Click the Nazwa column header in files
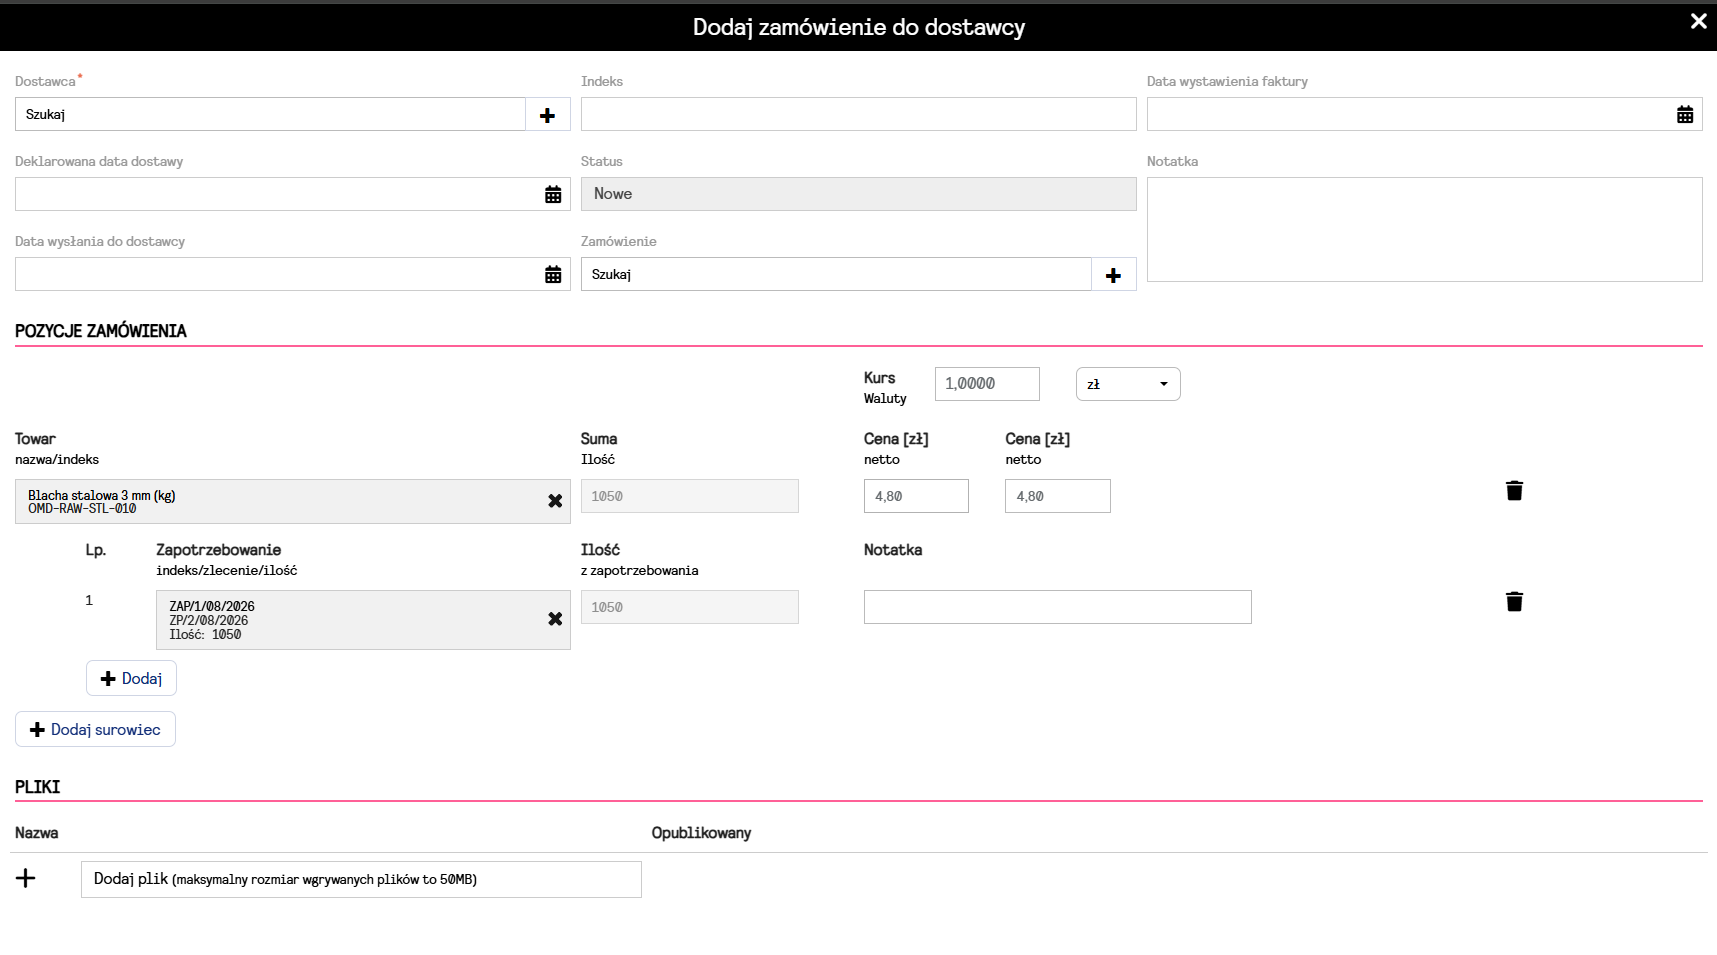This screenshot has width=1717, height=955. pos(37,833)
